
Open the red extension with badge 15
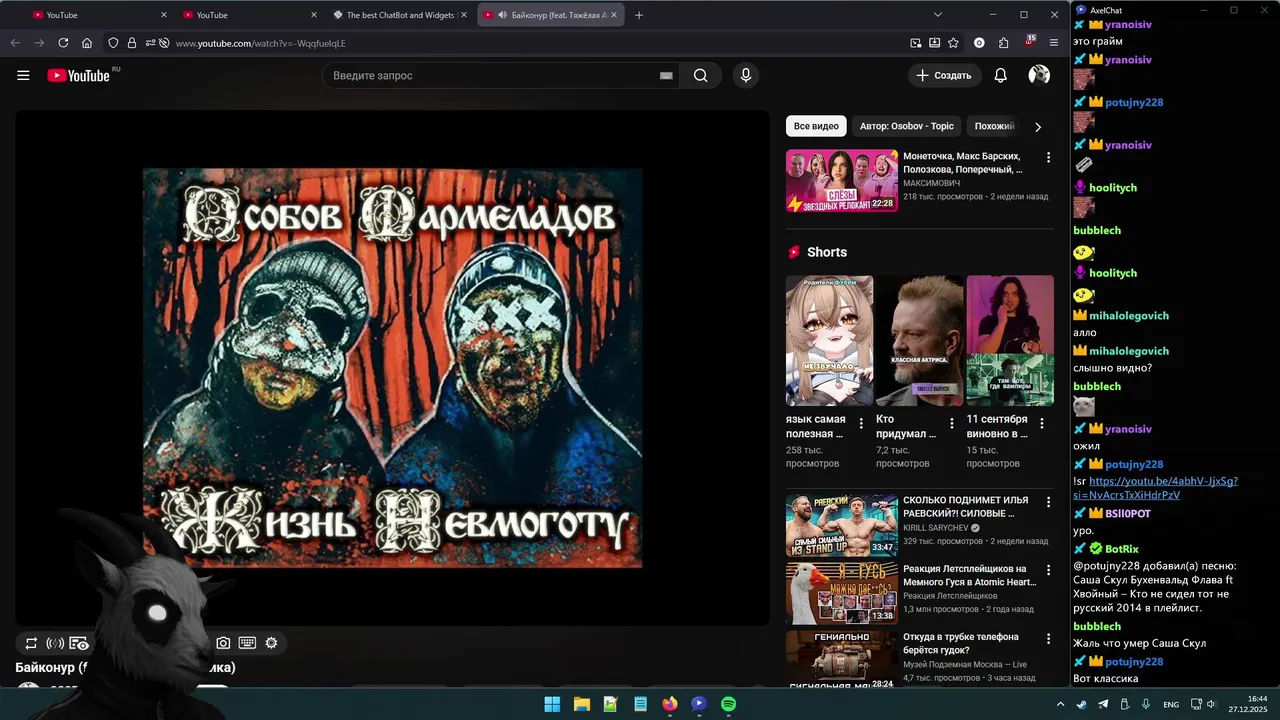tap(1029, 43)
